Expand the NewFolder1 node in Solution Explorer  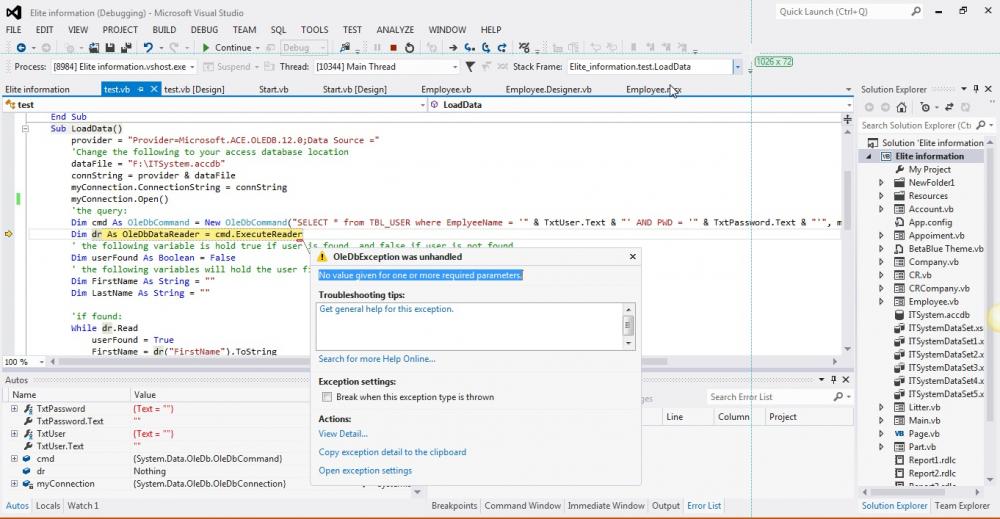coord(881,182)
